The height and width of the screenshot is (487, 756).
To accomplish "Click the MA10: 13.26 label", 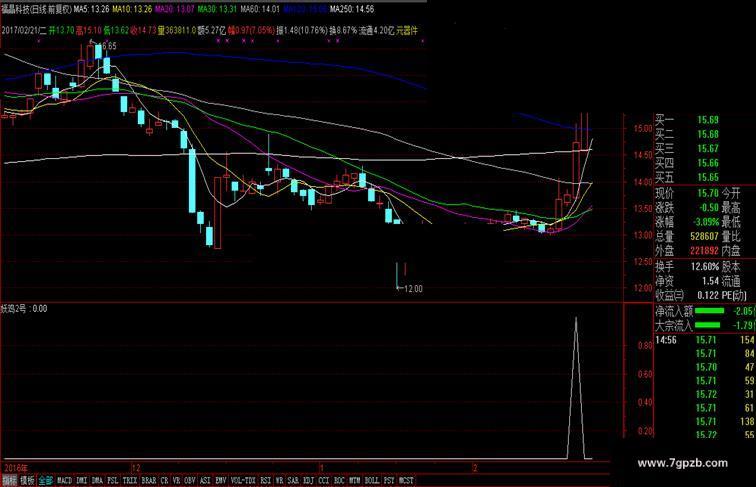I will pos(132,9).
